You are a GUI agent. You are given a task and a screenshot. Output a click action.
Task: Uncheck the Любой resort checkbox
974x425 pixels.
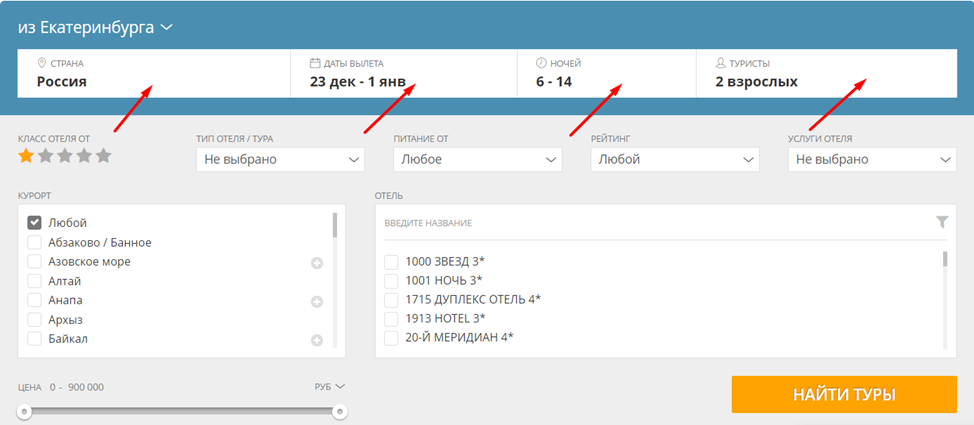[35, 223]
